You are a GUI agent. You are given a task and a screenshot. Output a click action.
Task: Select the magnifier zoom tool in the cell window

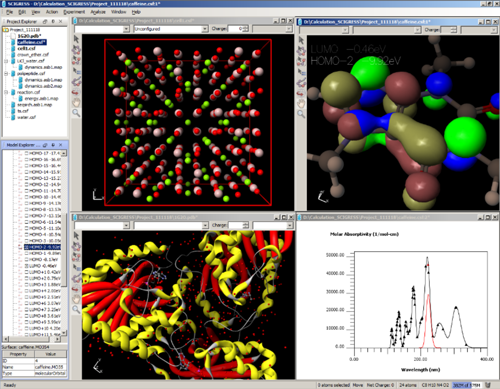click(76, 113)
